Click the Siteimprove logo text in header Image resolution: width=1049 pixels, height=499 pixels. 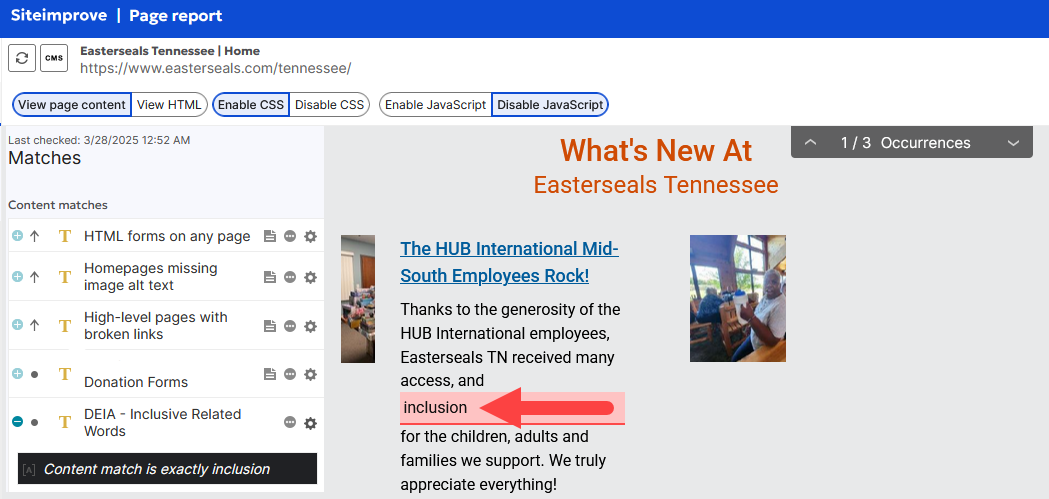tap(59, 15)
